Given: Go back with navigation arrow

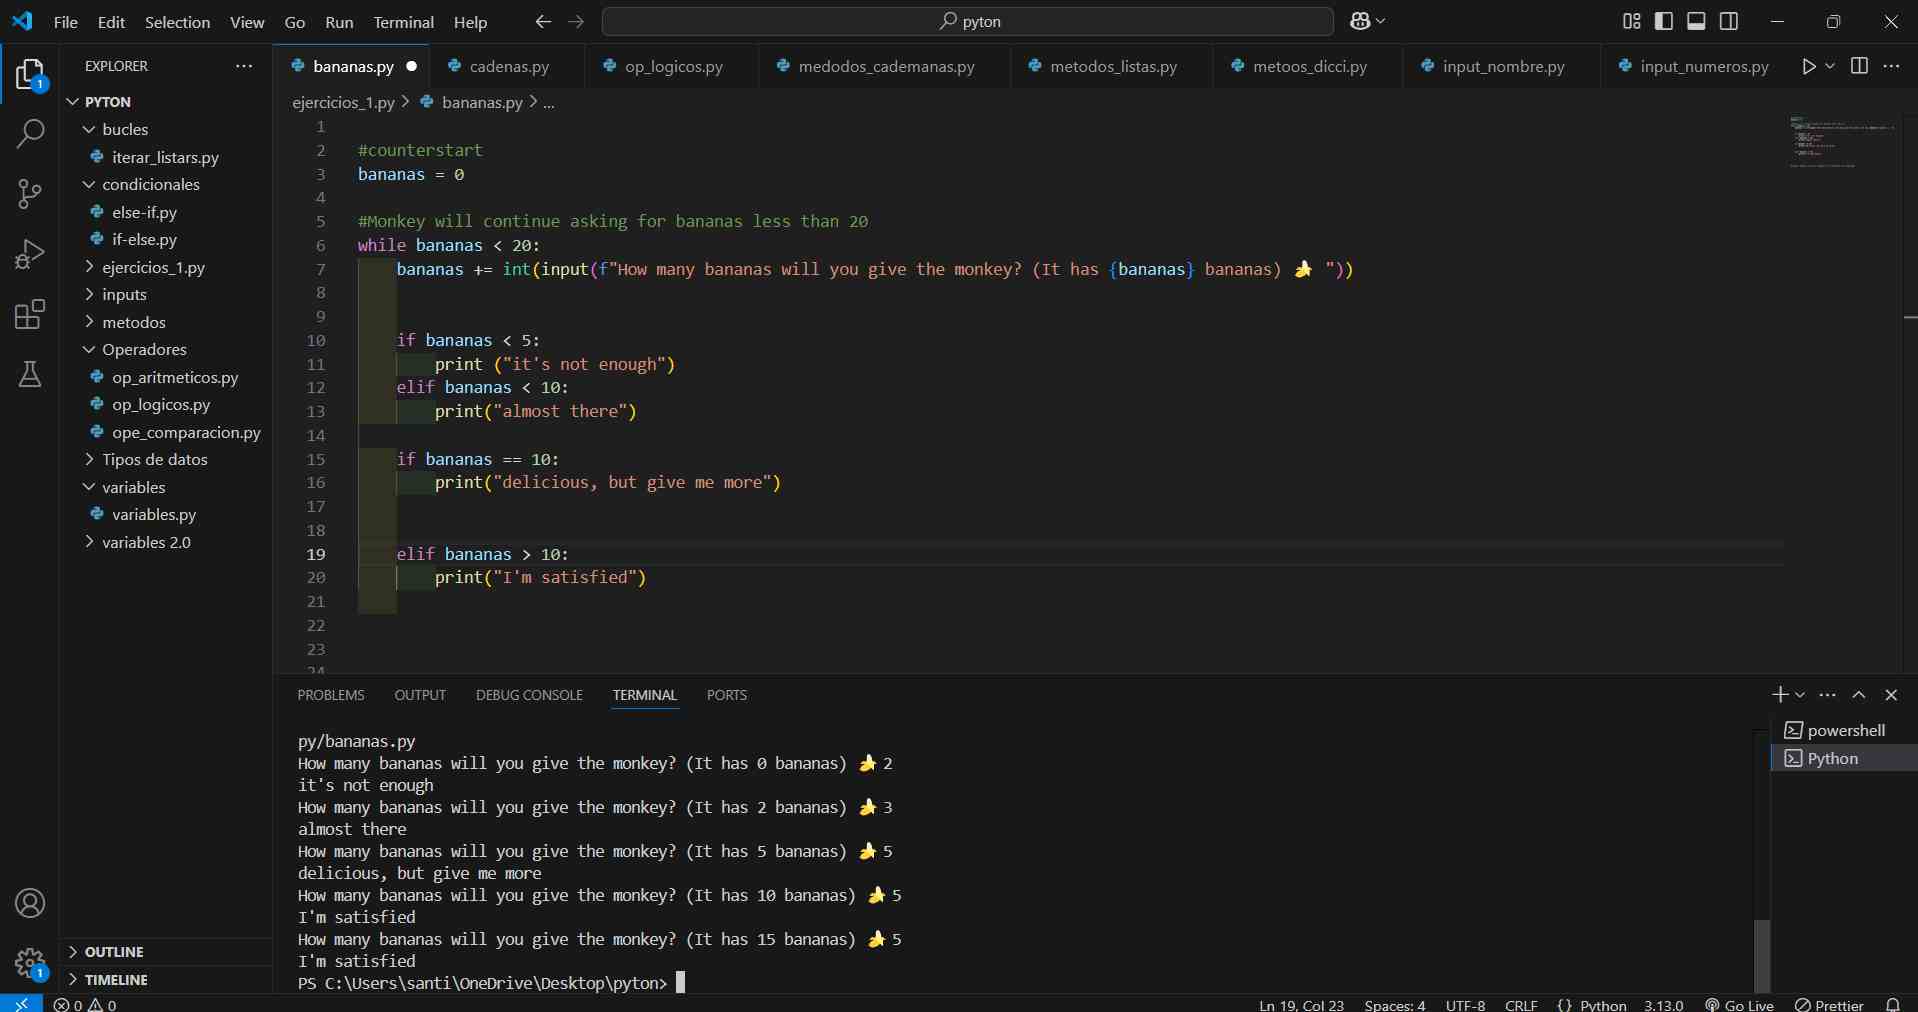Looking at the screenshot, I should click(x=543, y=21).
